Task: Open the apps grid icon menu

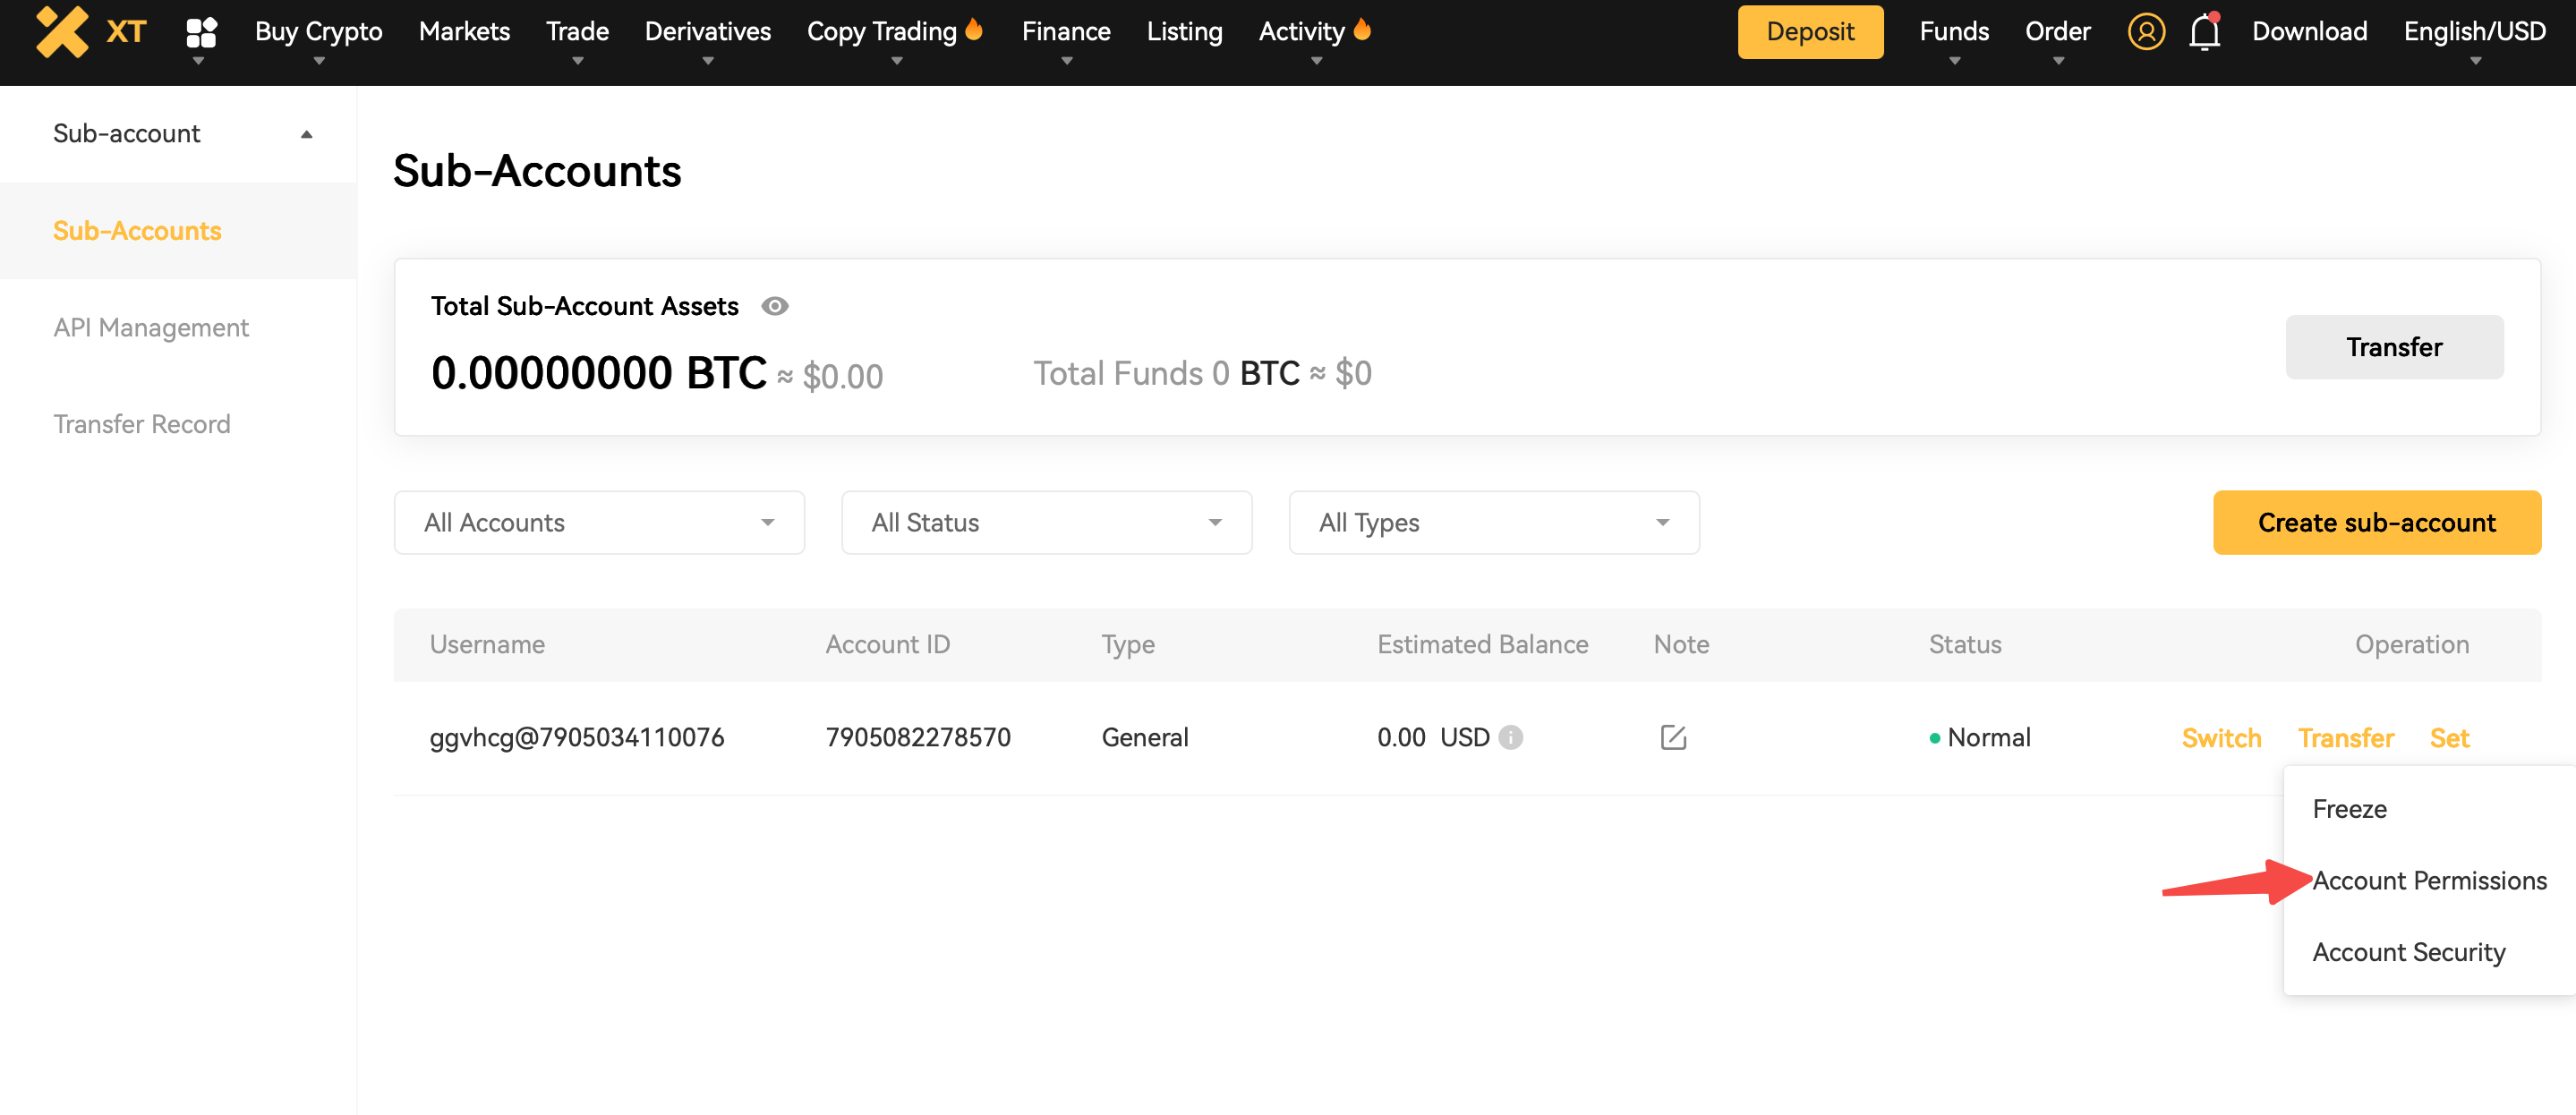Action: tap(201, 32)
